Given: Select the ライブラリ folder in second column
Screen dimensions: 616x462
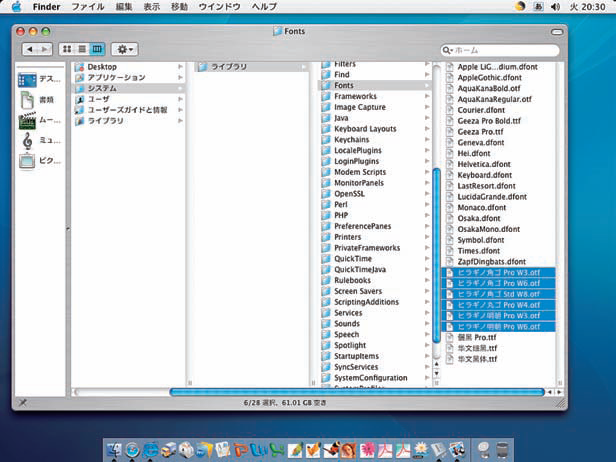Looking at the screenshot, I should [252, 67].
